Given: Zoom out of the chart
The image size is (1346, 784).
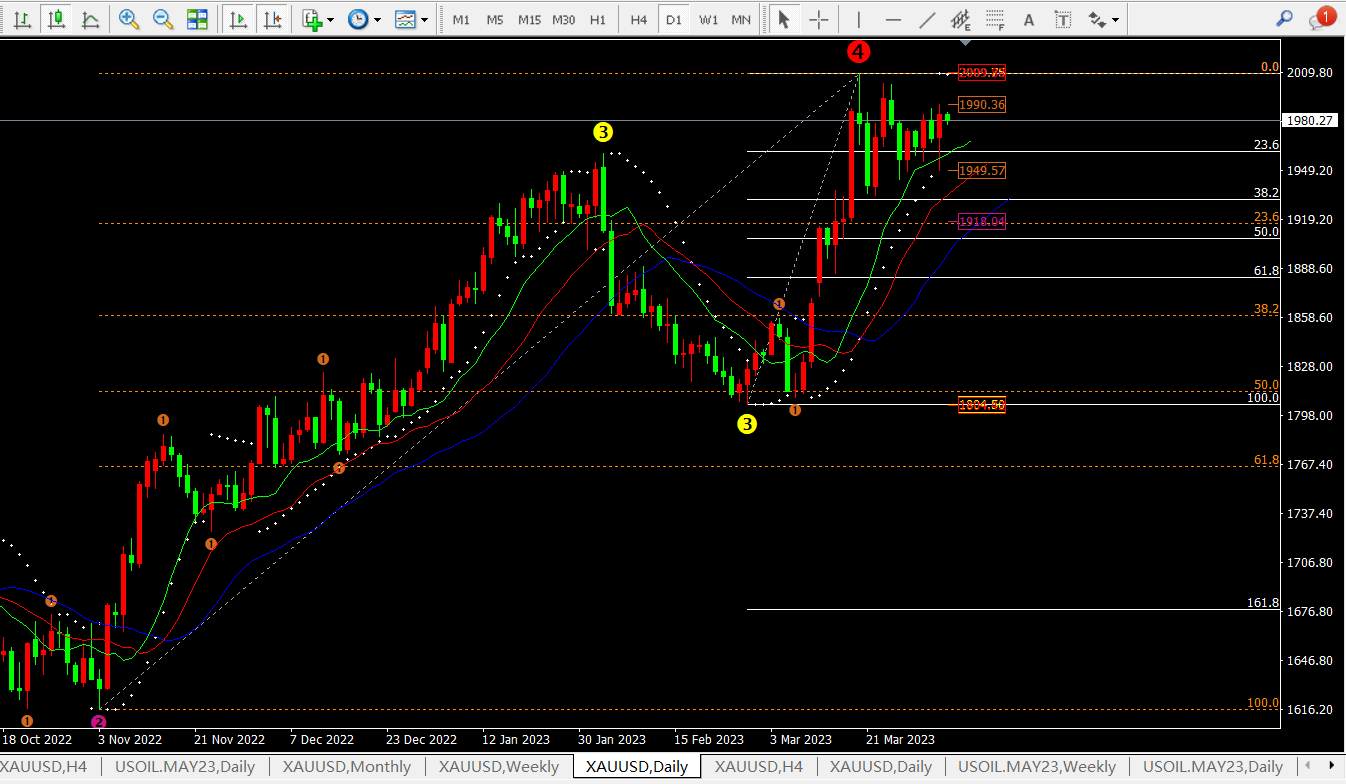Looking at the screenshot, I should click(163, 19).
